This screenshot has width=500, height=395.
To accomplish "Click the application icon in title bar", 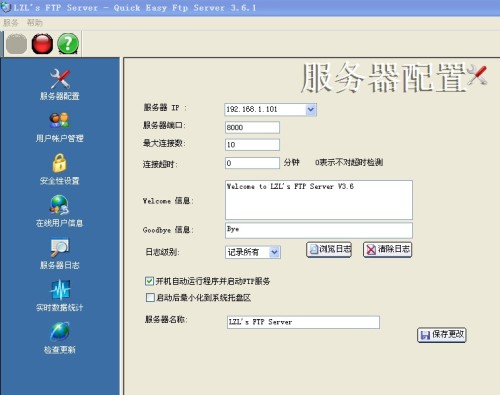I will (x=6, y=7).
